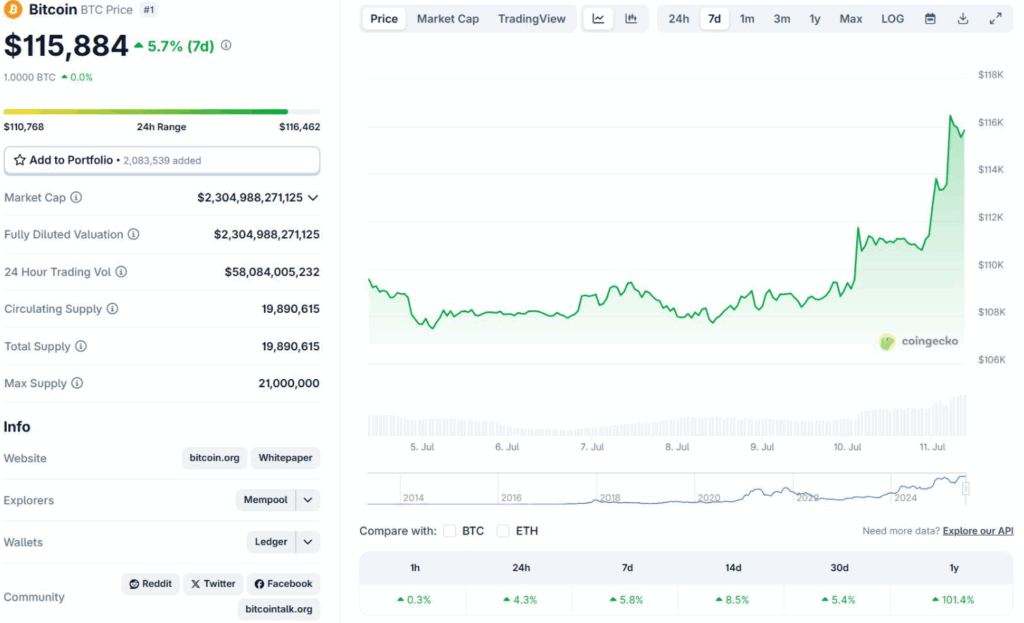Open Reddit community link
The width and height of the screenshot is (1024, 623).
click(150, 584)
